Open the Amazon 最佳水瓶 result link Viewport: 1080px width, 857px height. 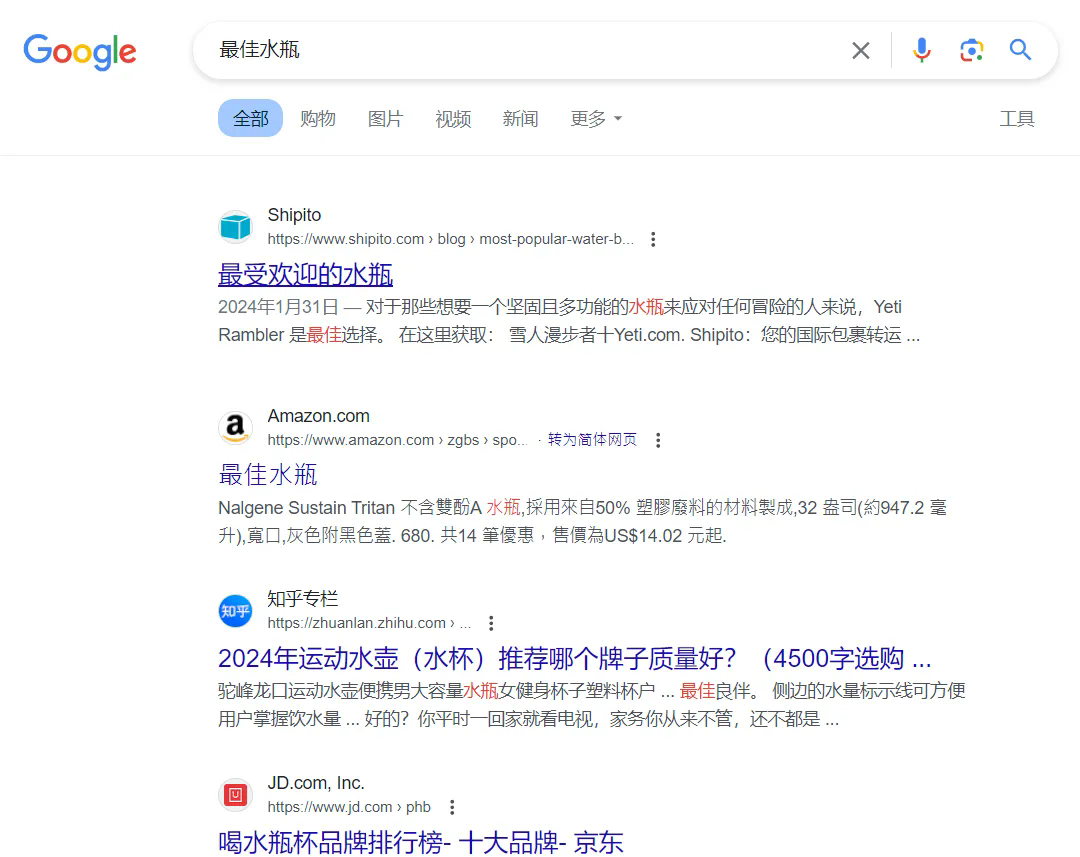267,475
